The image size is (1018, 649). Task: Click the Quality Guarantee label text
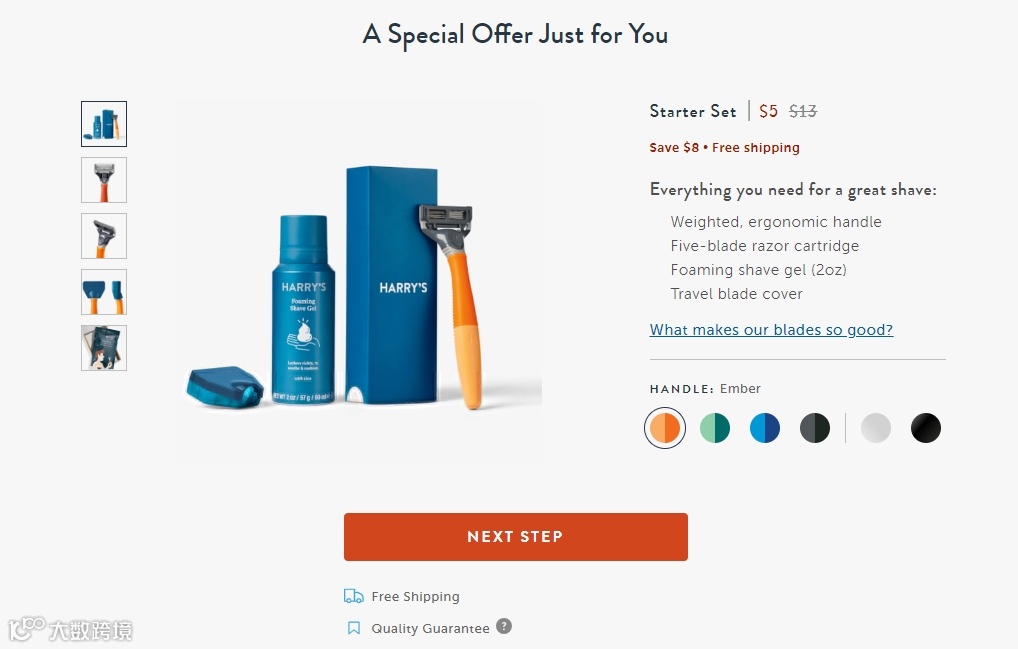[x=430, y=628]
